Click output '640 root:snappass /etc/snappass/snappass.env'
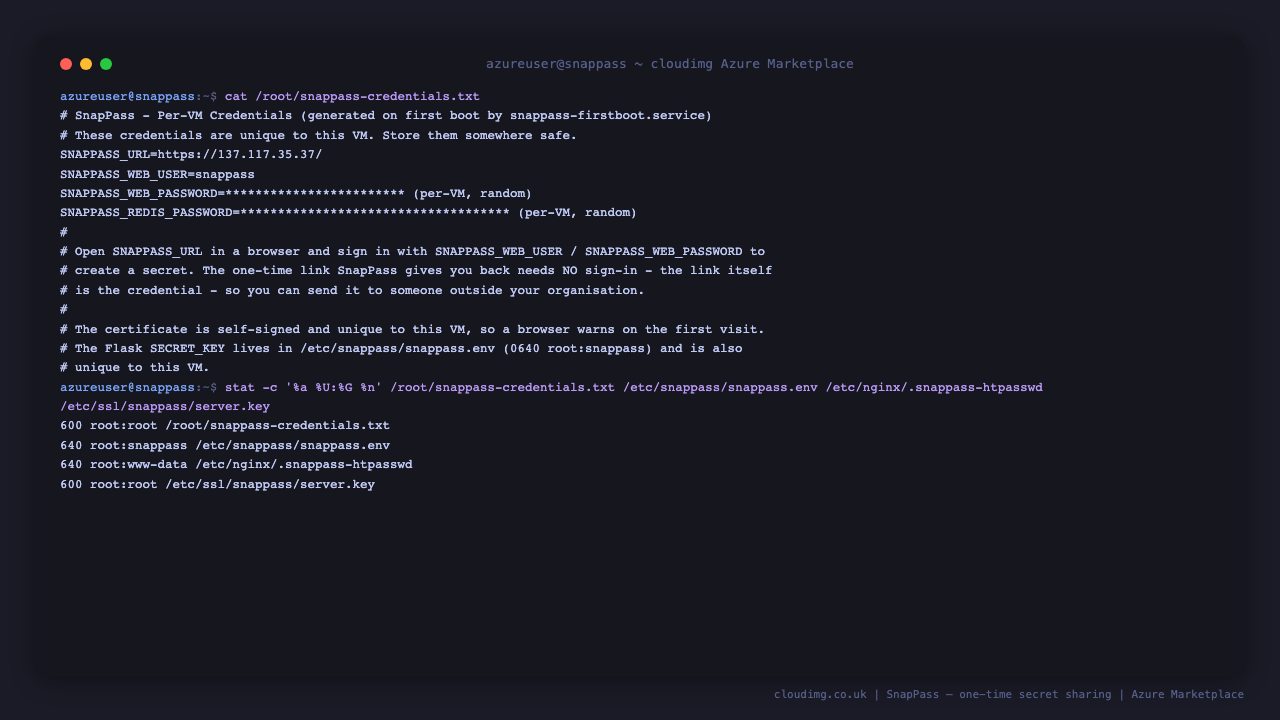1280x720 pixels. pyautogui.click(x=225, y=445)
